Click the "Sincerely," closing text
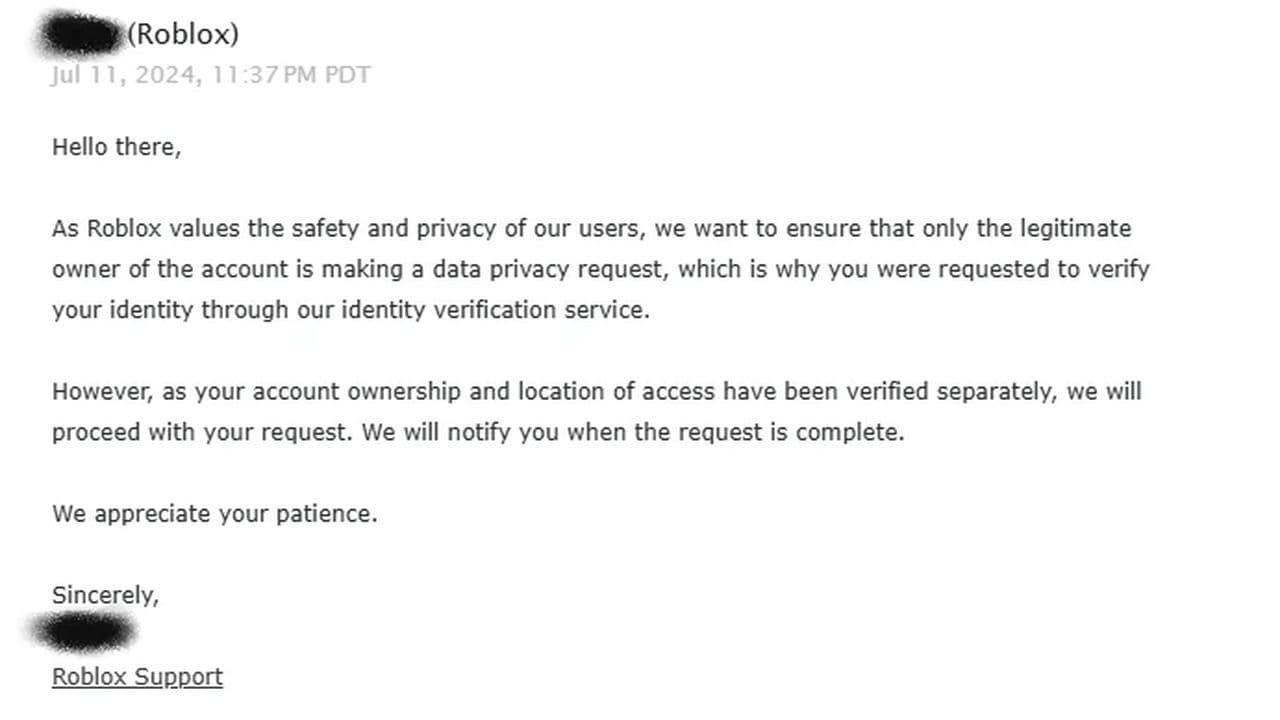Screen dimensions: 1280x720 click(105, 595)
